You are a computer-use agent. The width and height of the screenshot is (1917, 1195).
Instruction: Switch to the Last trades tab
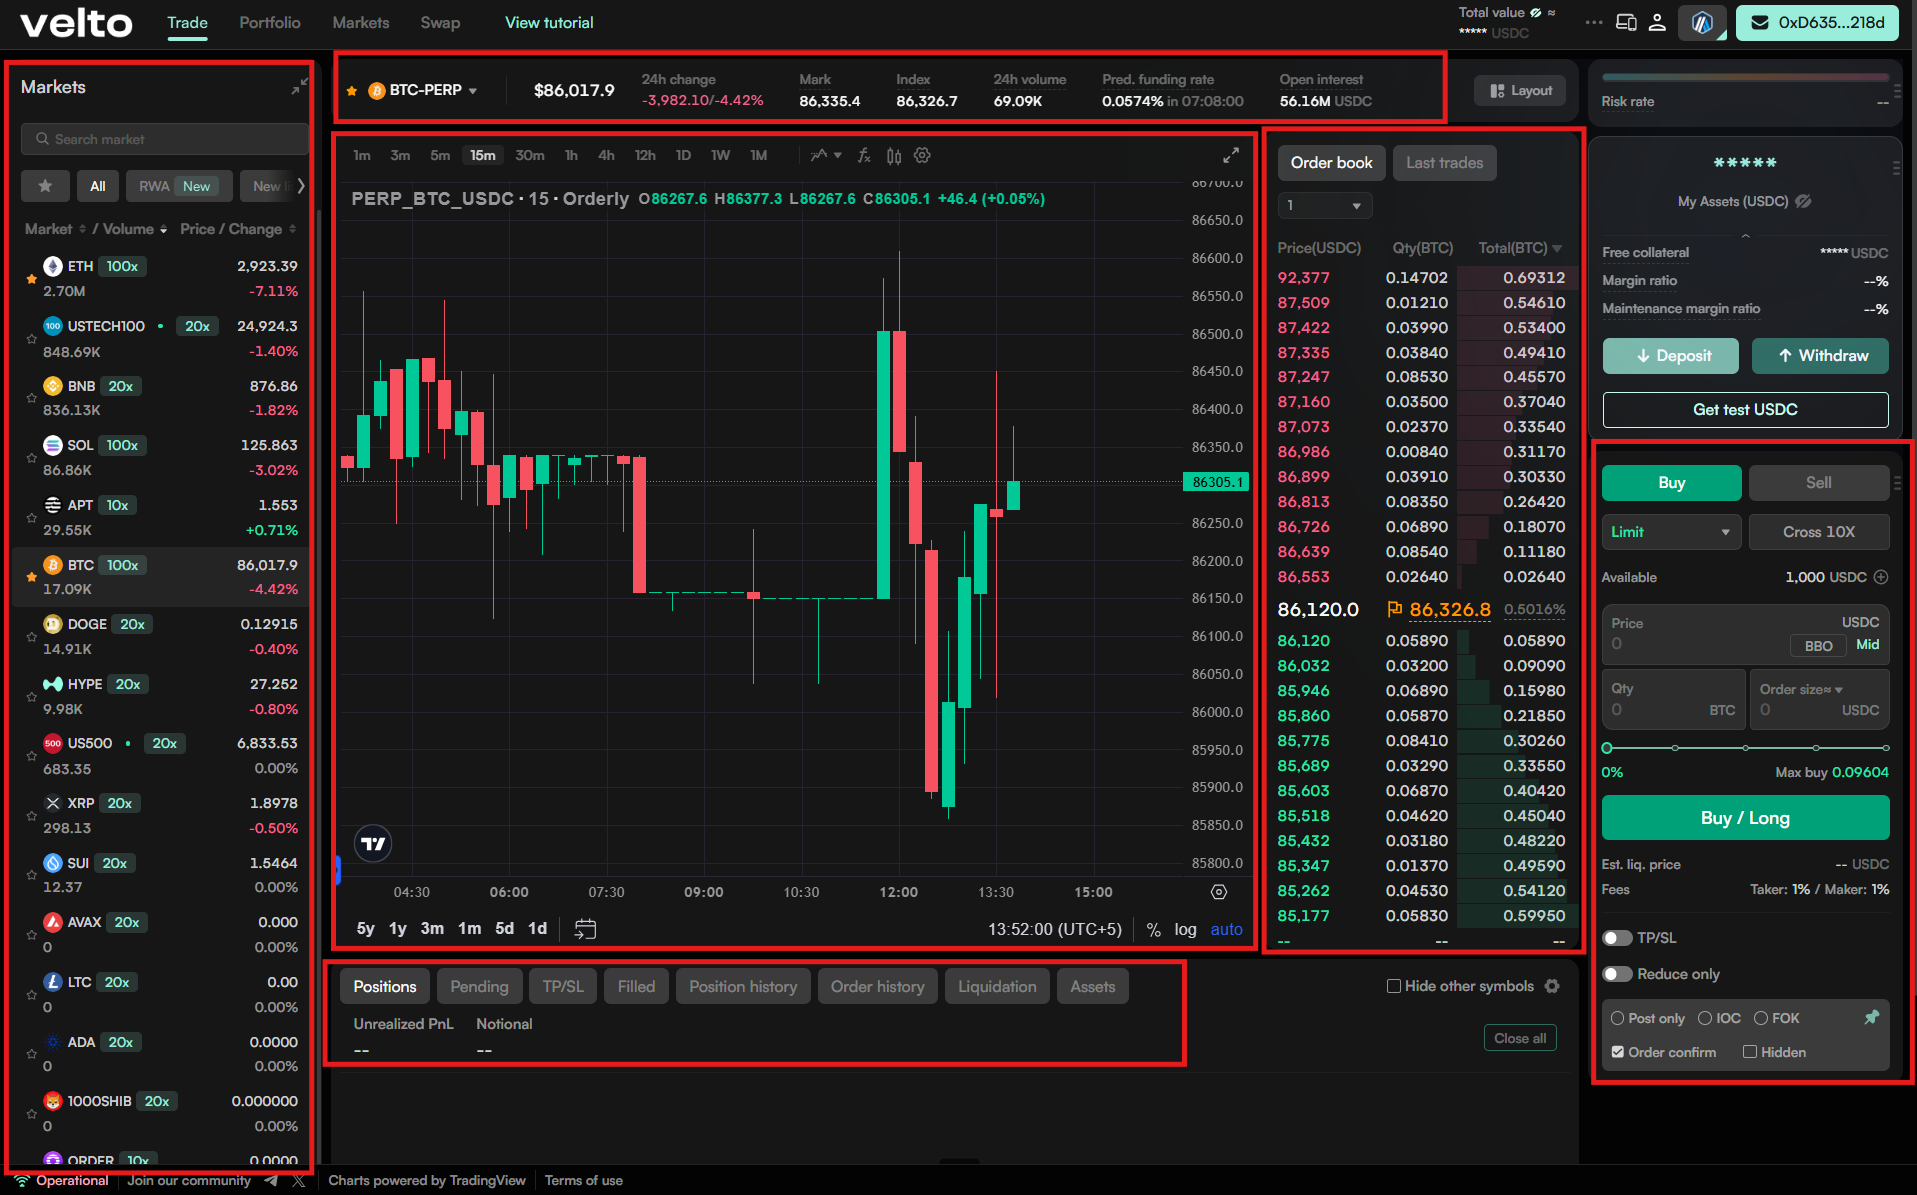click(1444, 162)
